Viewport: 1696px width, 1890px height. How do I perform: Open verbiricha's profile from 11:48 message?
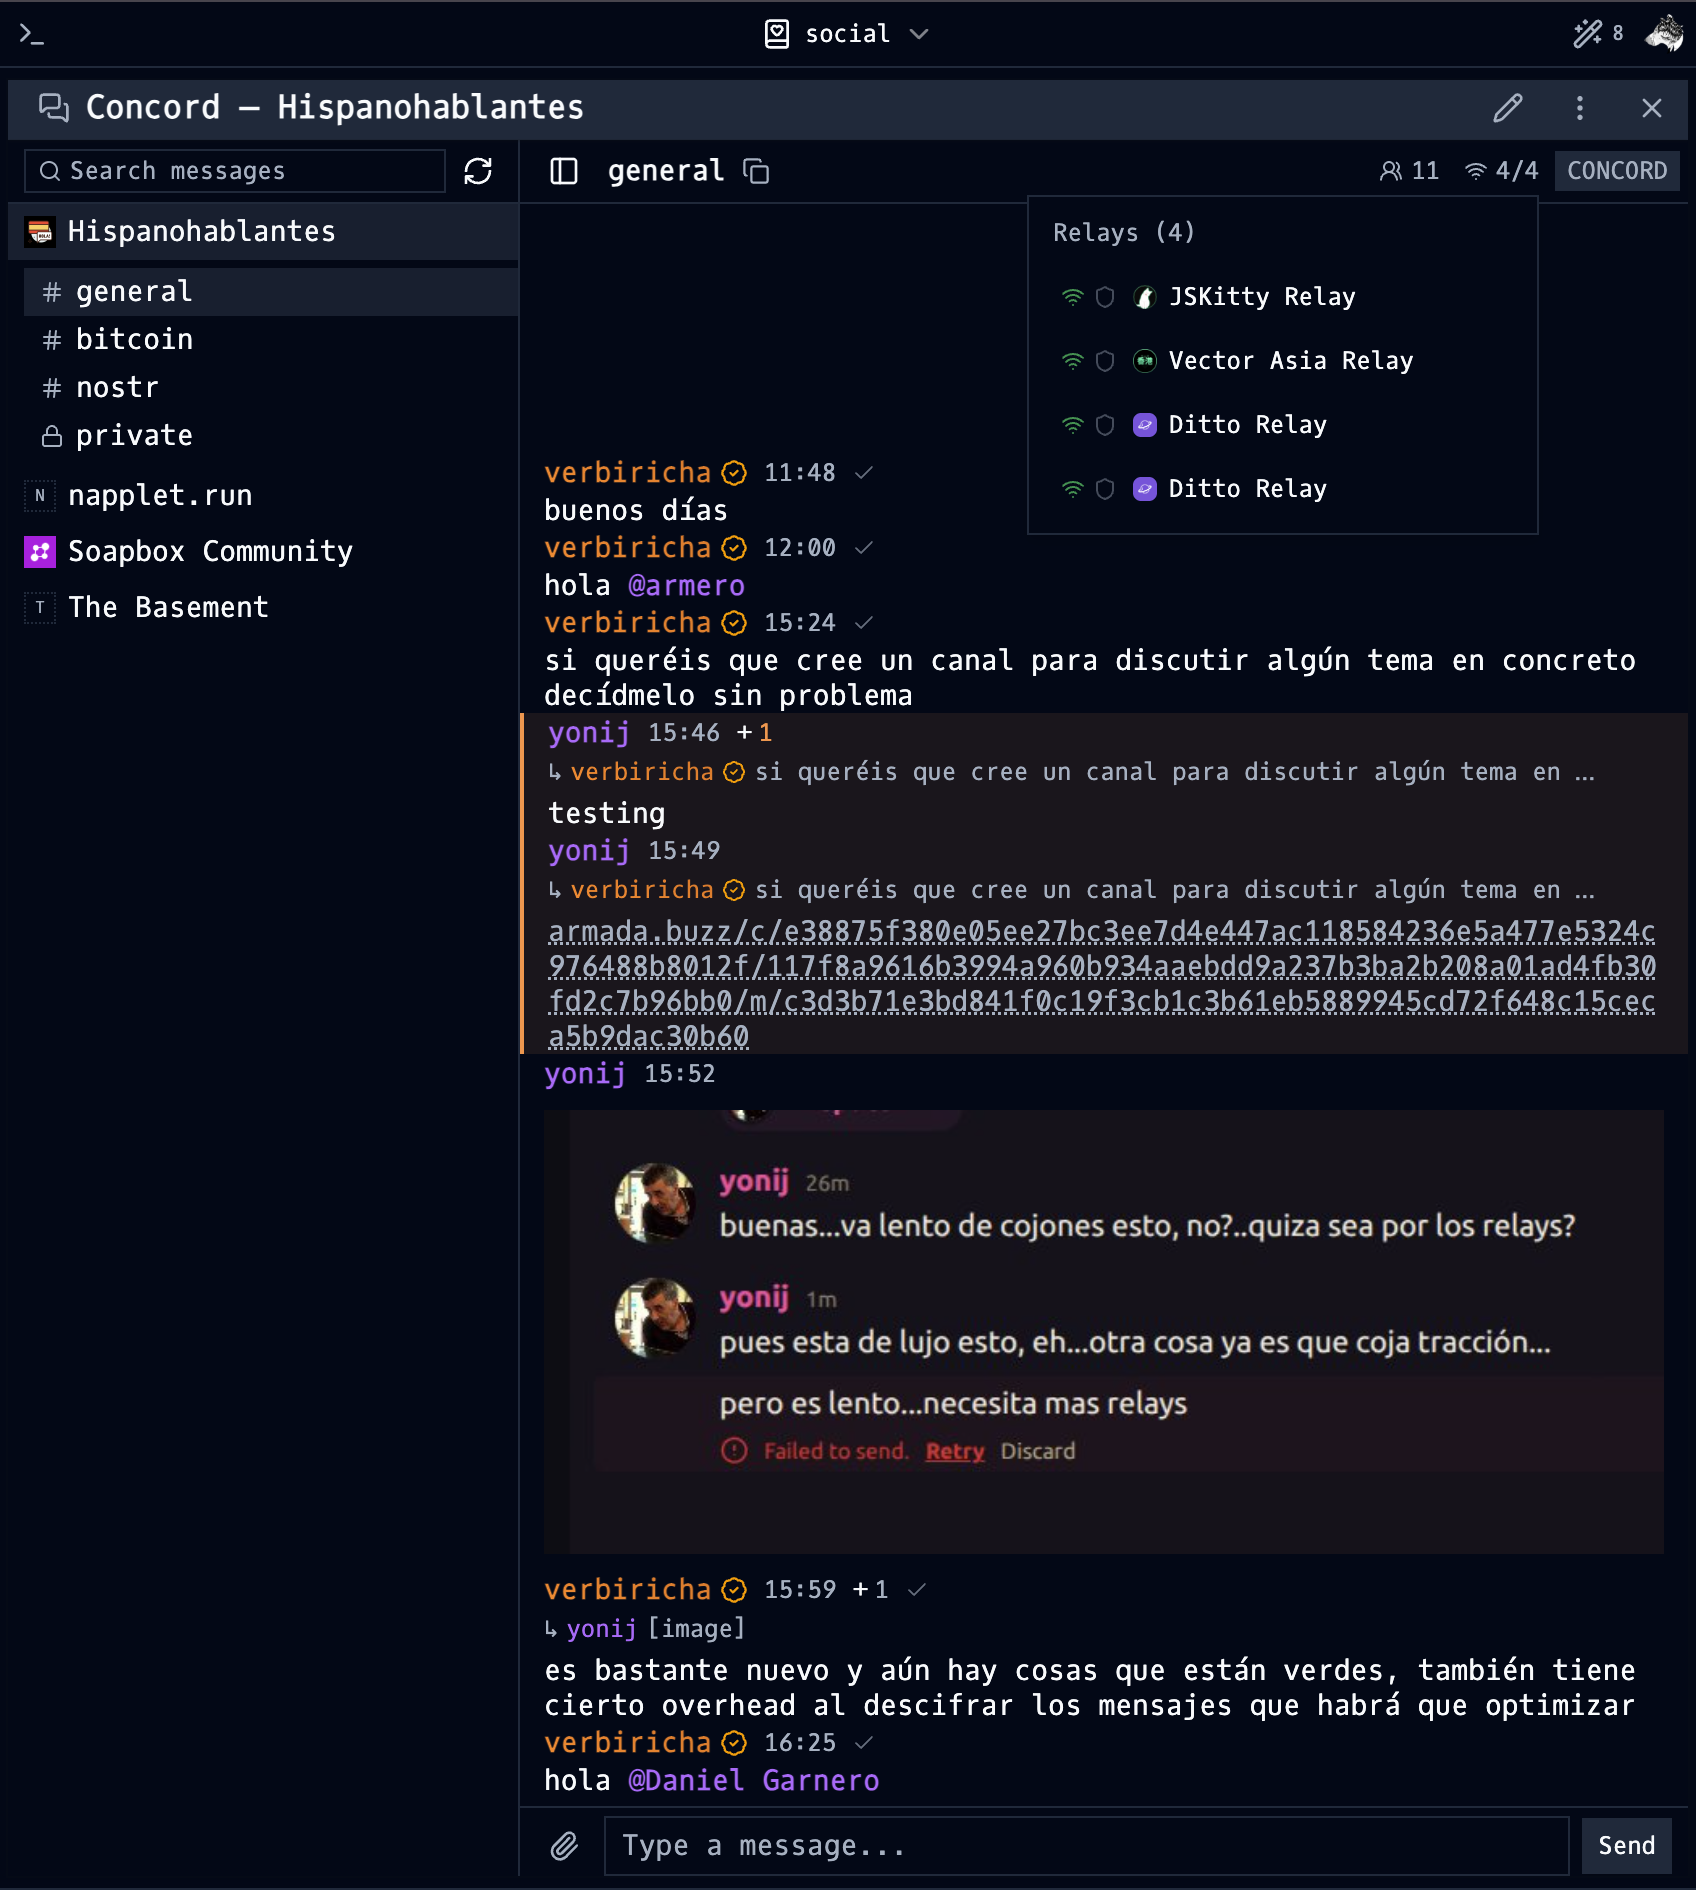pyautogui.click(x=627, y=473)
